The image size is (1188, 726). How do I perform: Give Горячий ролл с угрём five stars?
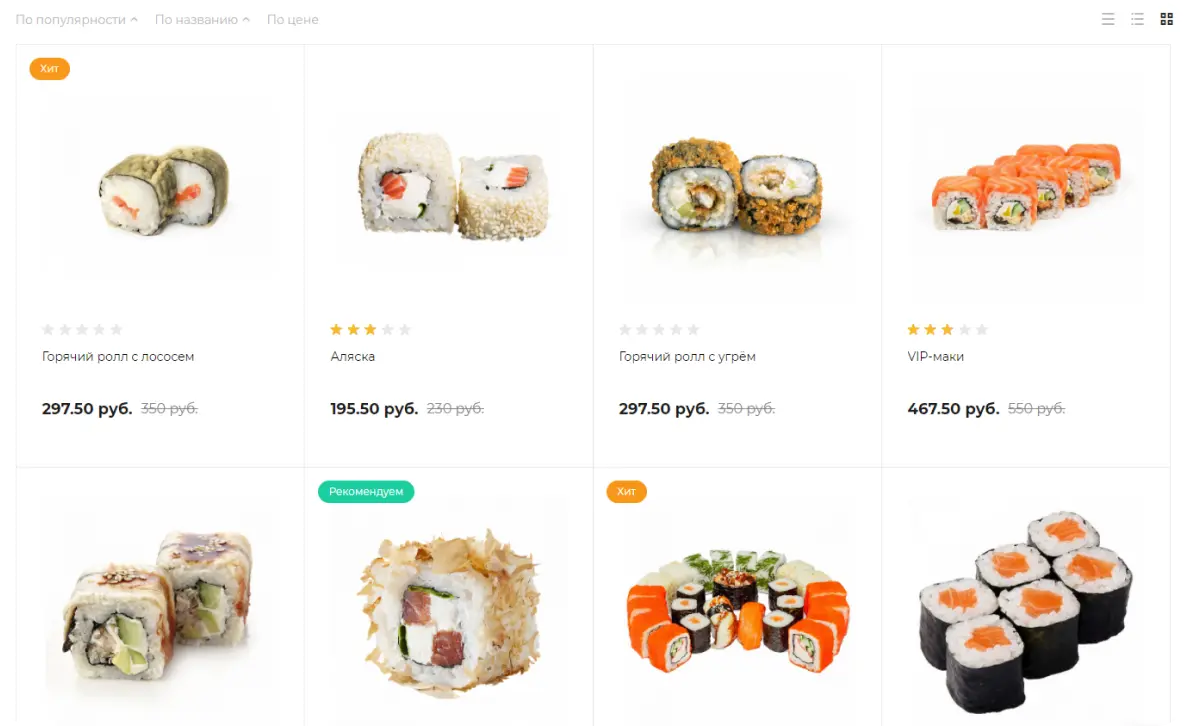(x=692, y=330)
